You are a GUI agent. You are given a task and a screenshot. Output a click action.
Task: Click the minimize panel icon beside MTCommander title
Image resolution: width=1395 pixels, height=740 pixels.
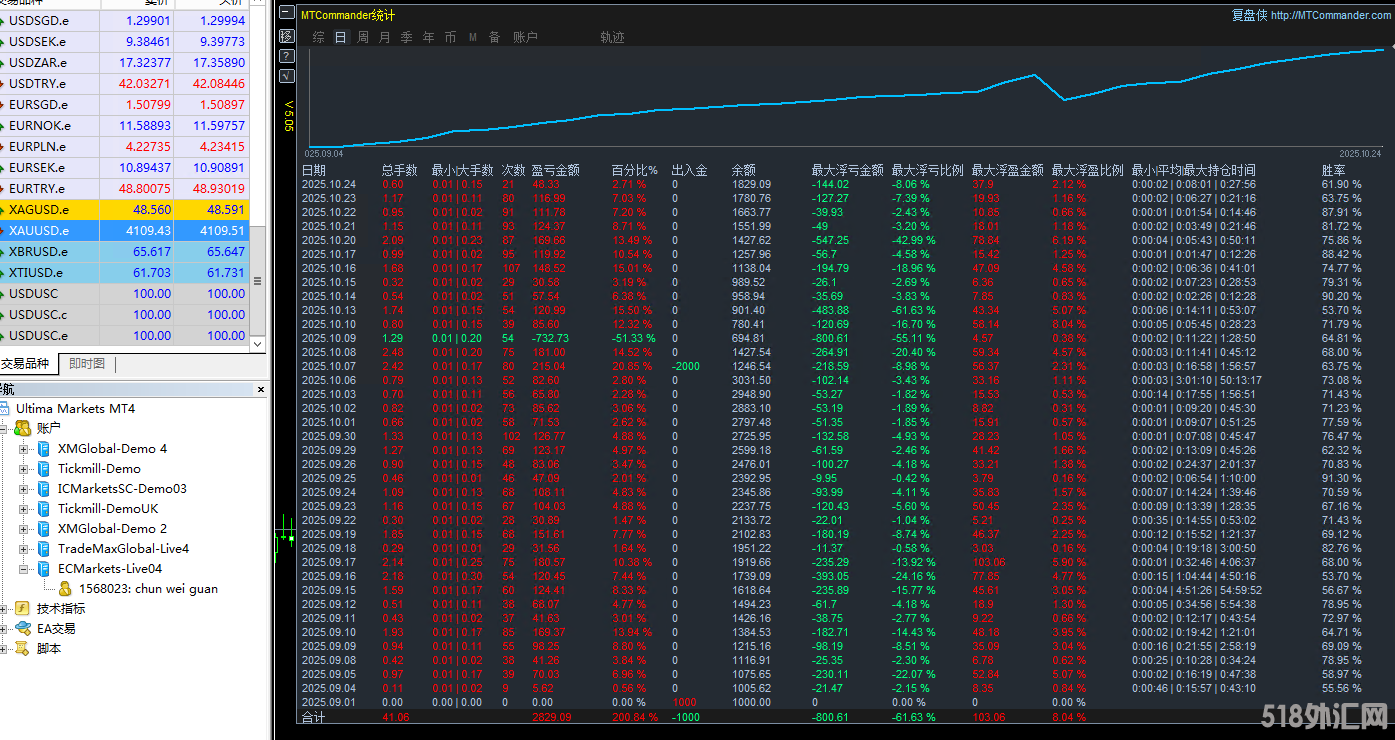point(287,14)
